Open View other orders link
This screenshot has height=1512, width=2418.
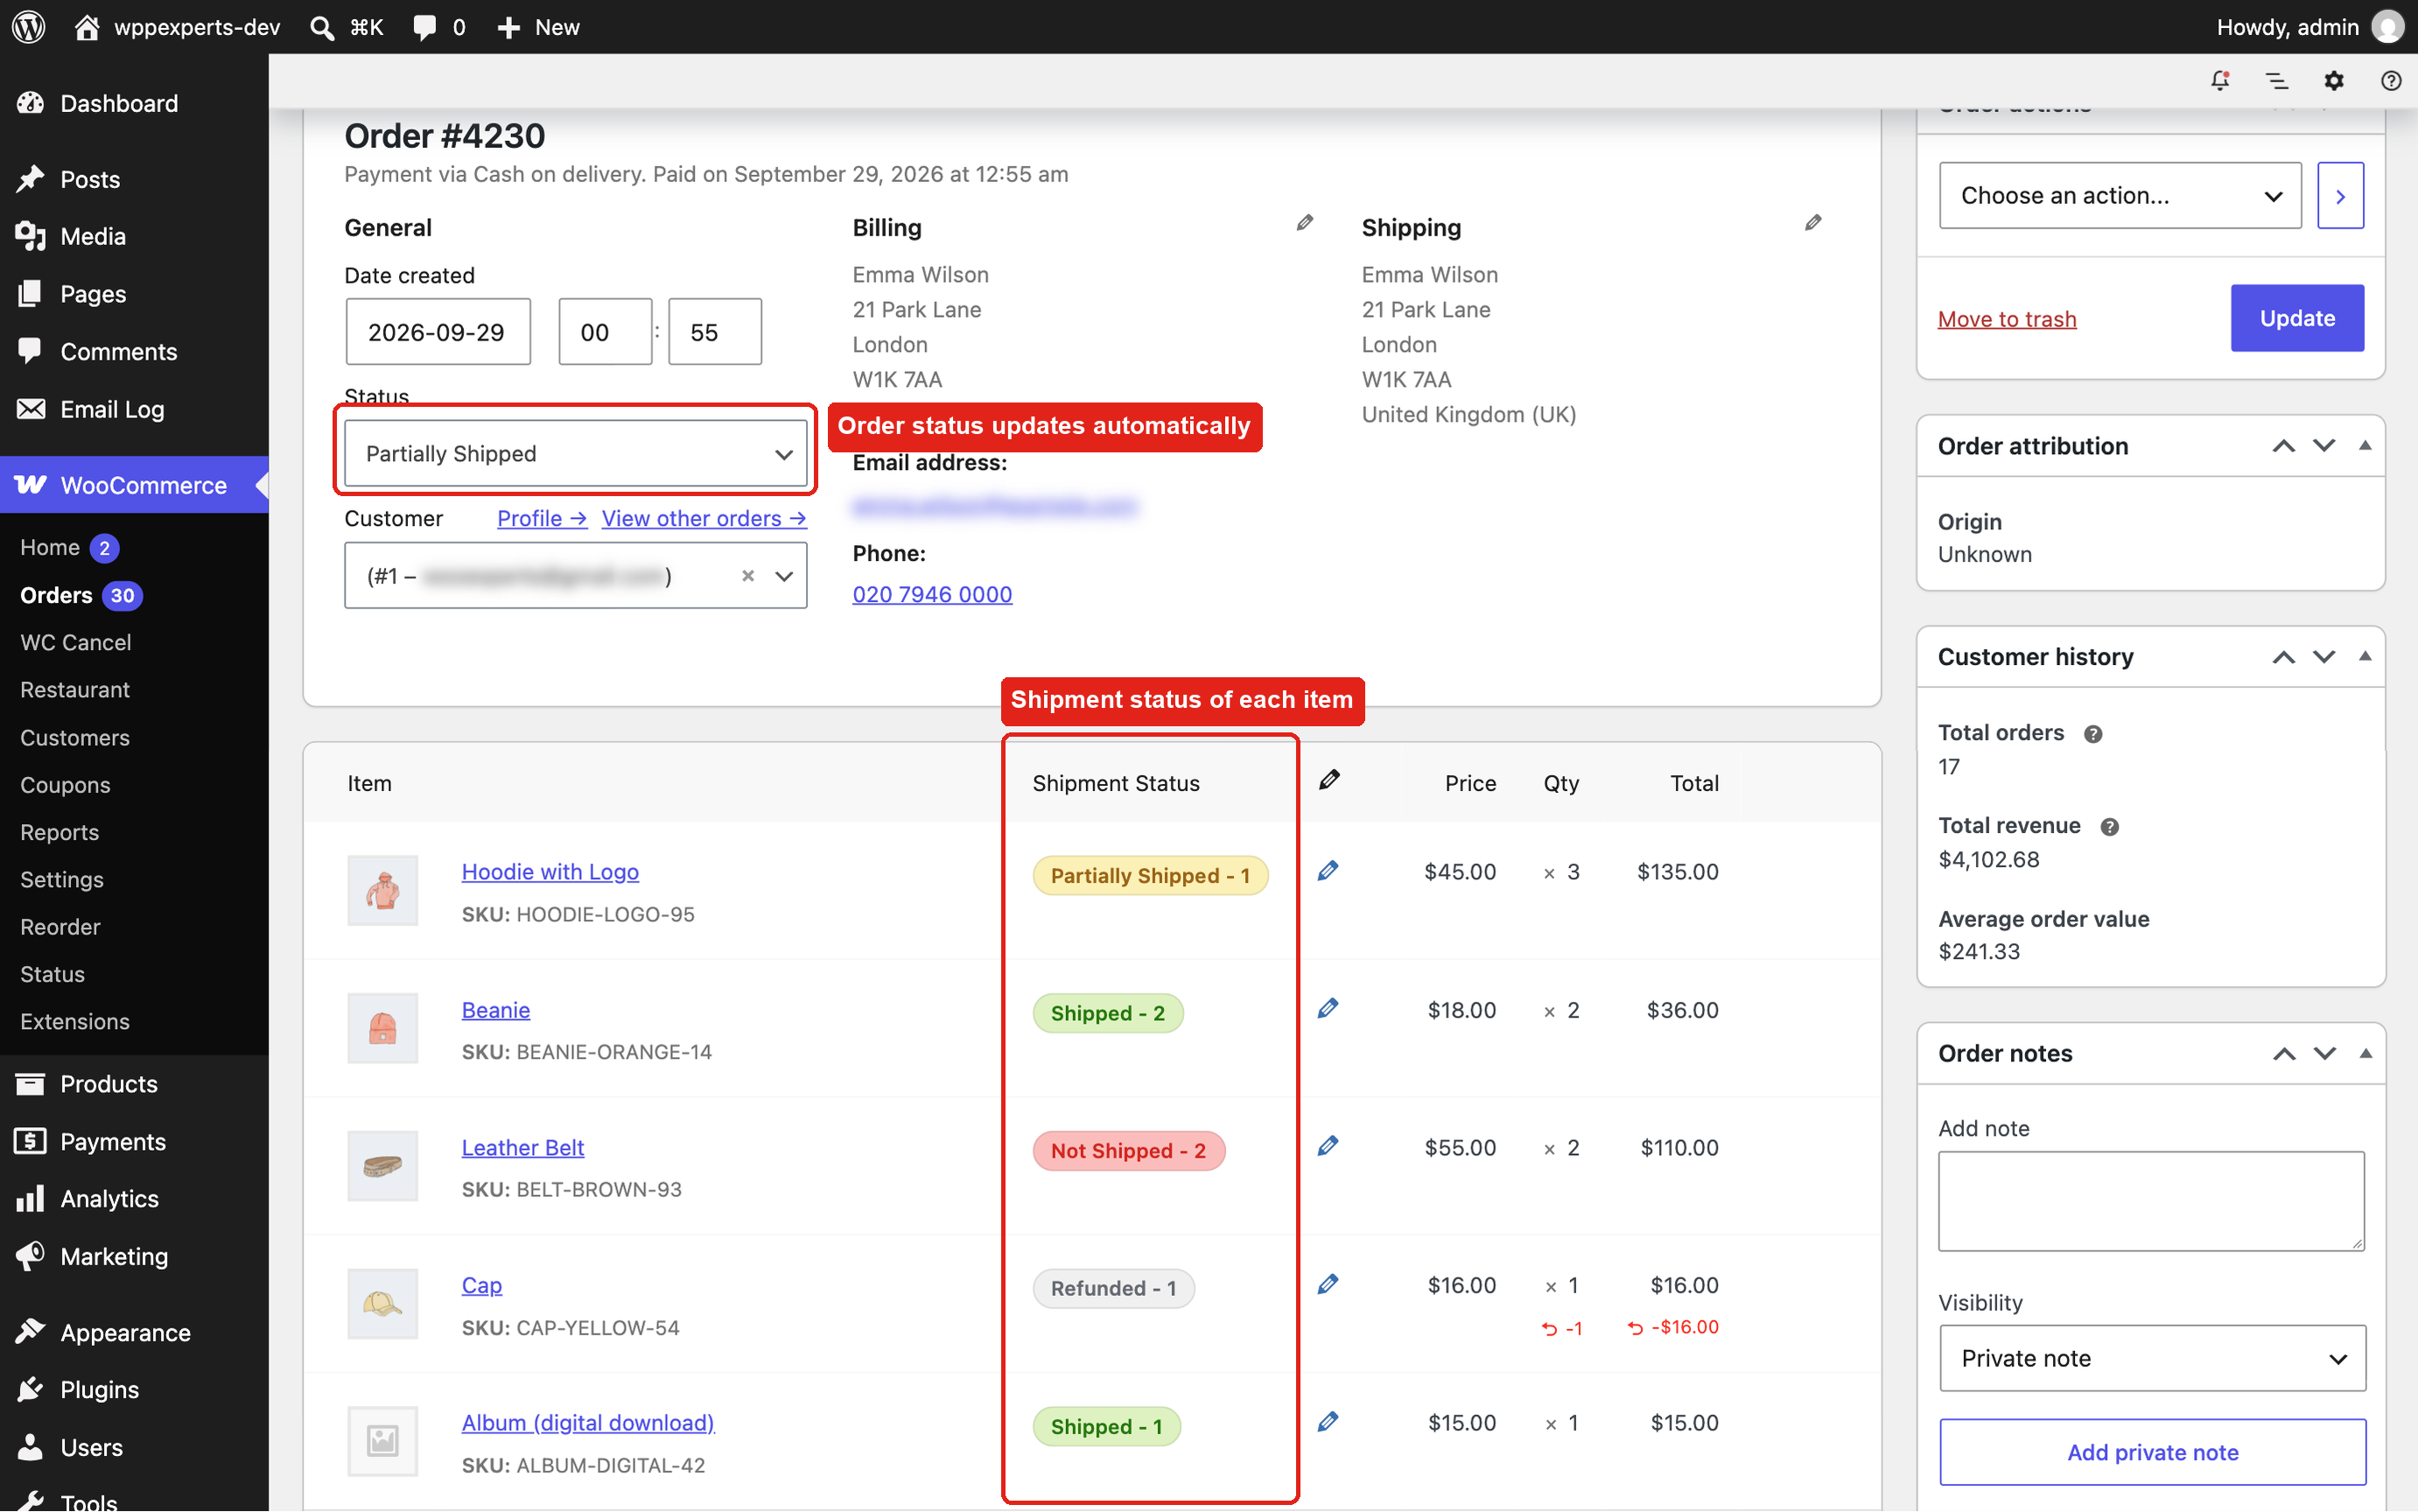(704, 519)
